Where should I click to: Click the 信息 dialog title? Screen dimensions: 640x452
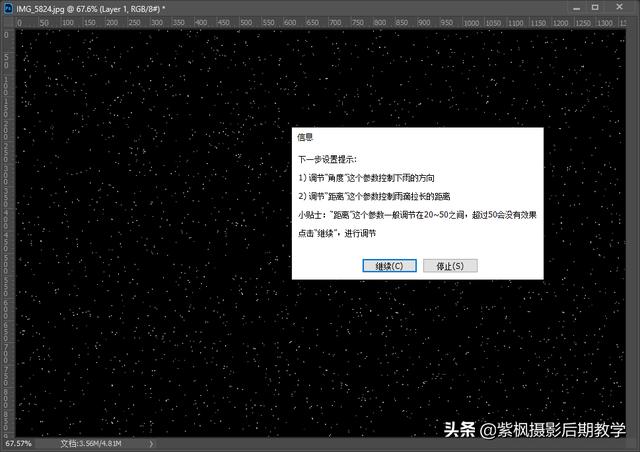pyautogui.click(x=305, y=137)
